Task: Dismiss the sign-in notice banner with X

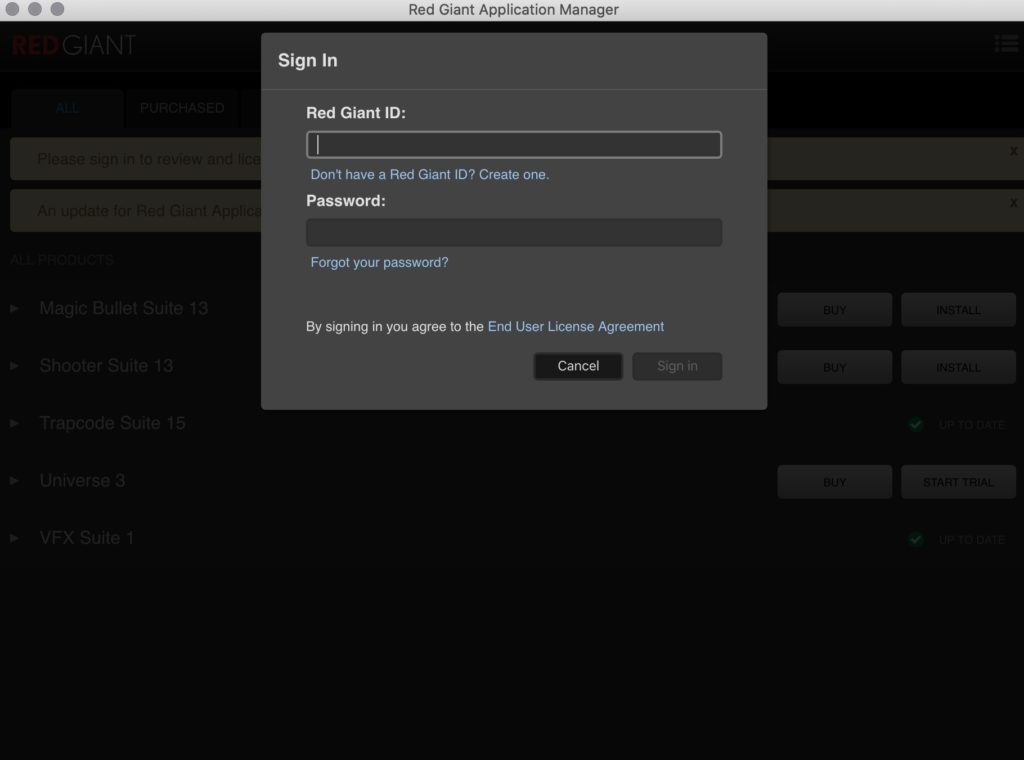Action: [1013, 152]
